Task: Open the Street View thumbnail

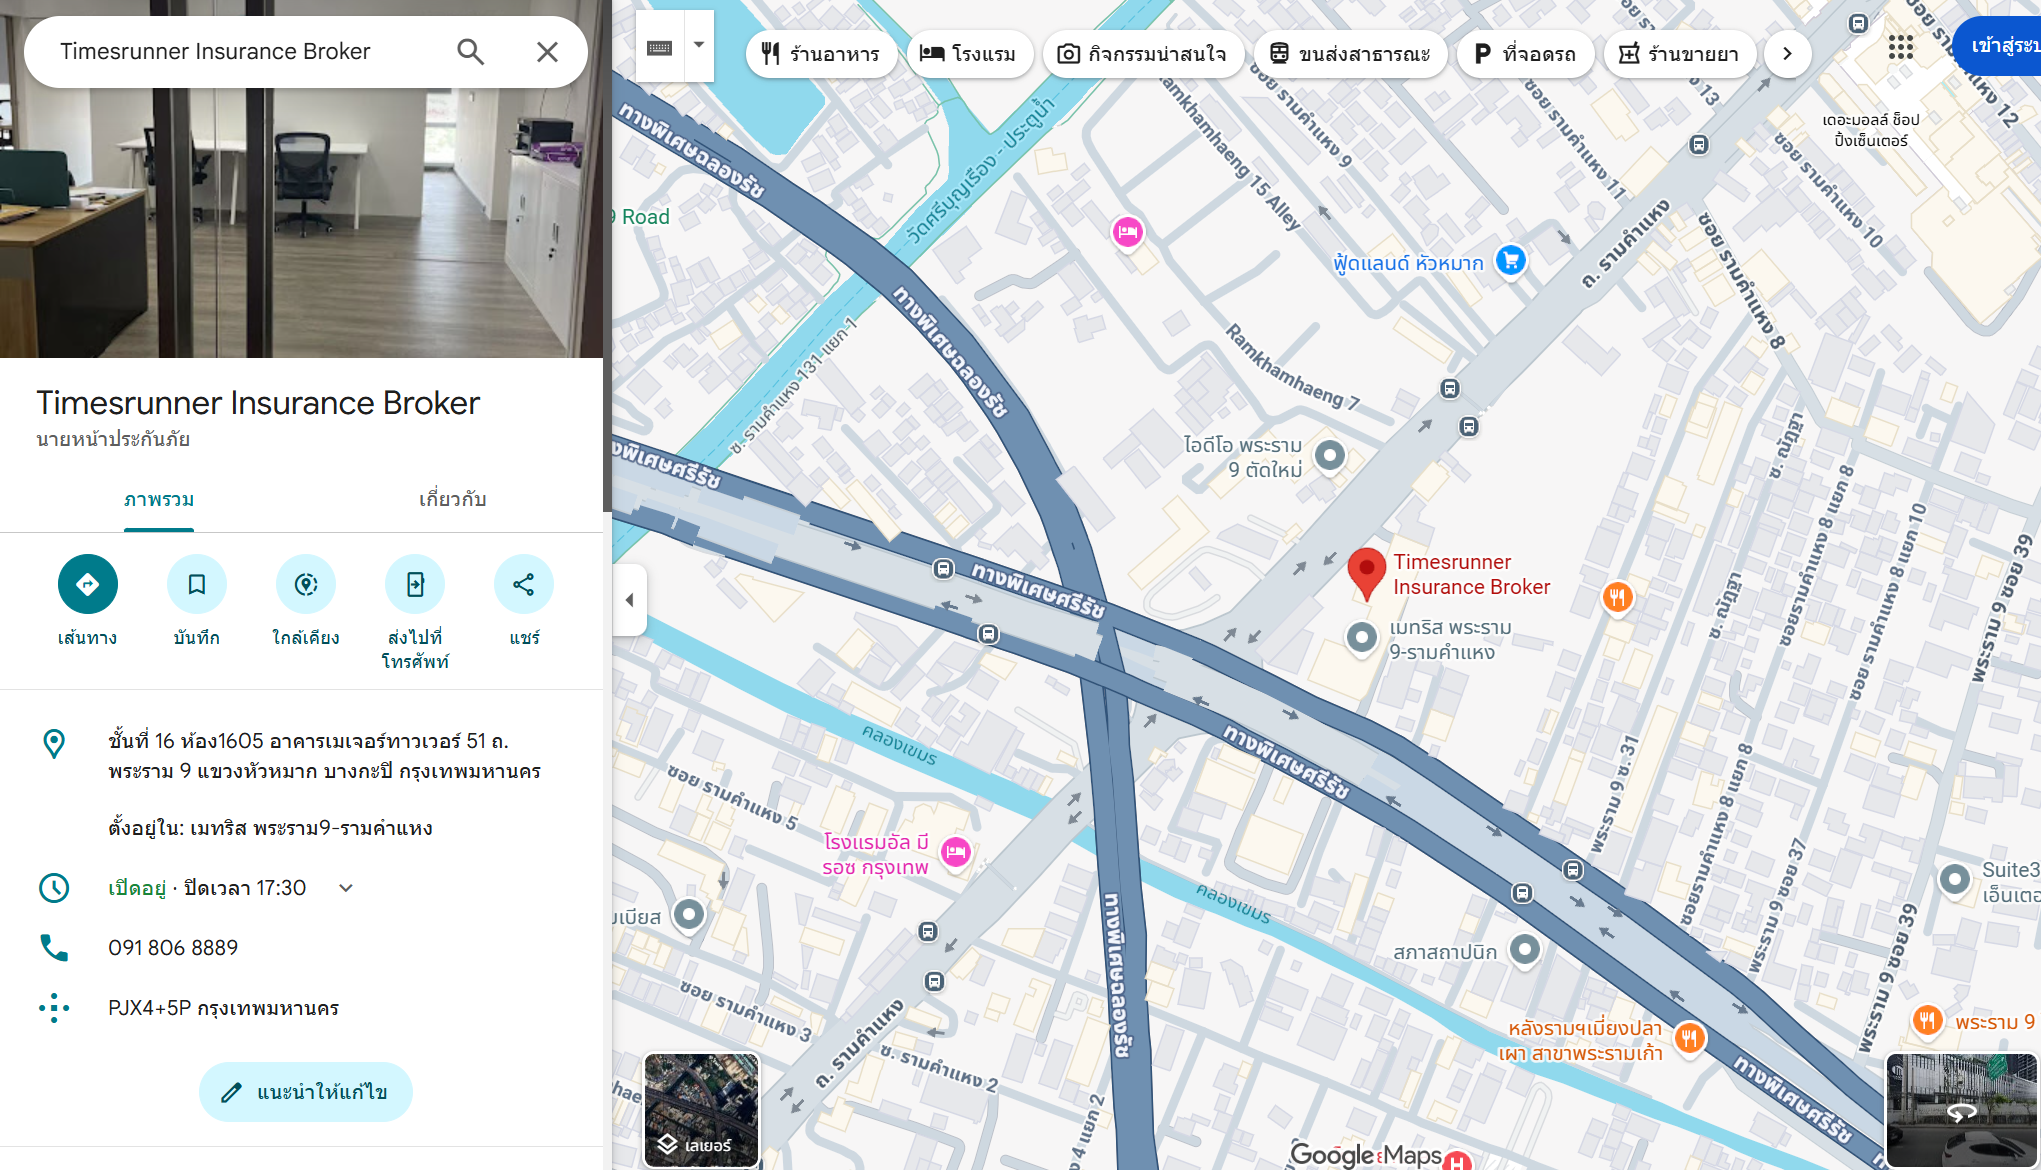Action: coord(1961,1110)
